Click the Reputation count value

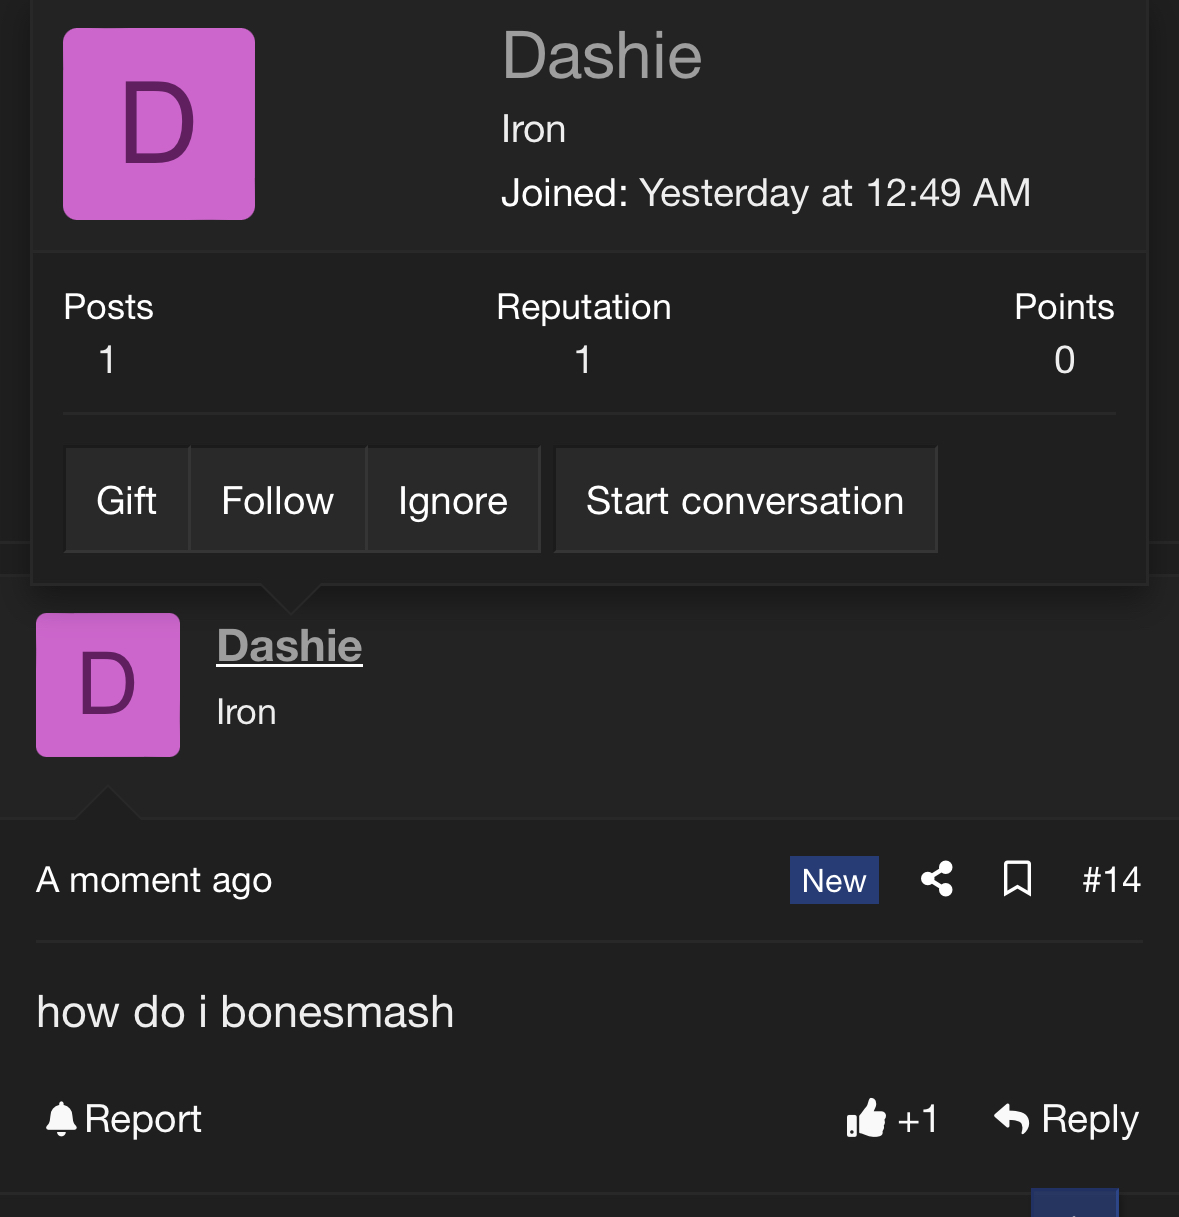(x=583, y=360)
